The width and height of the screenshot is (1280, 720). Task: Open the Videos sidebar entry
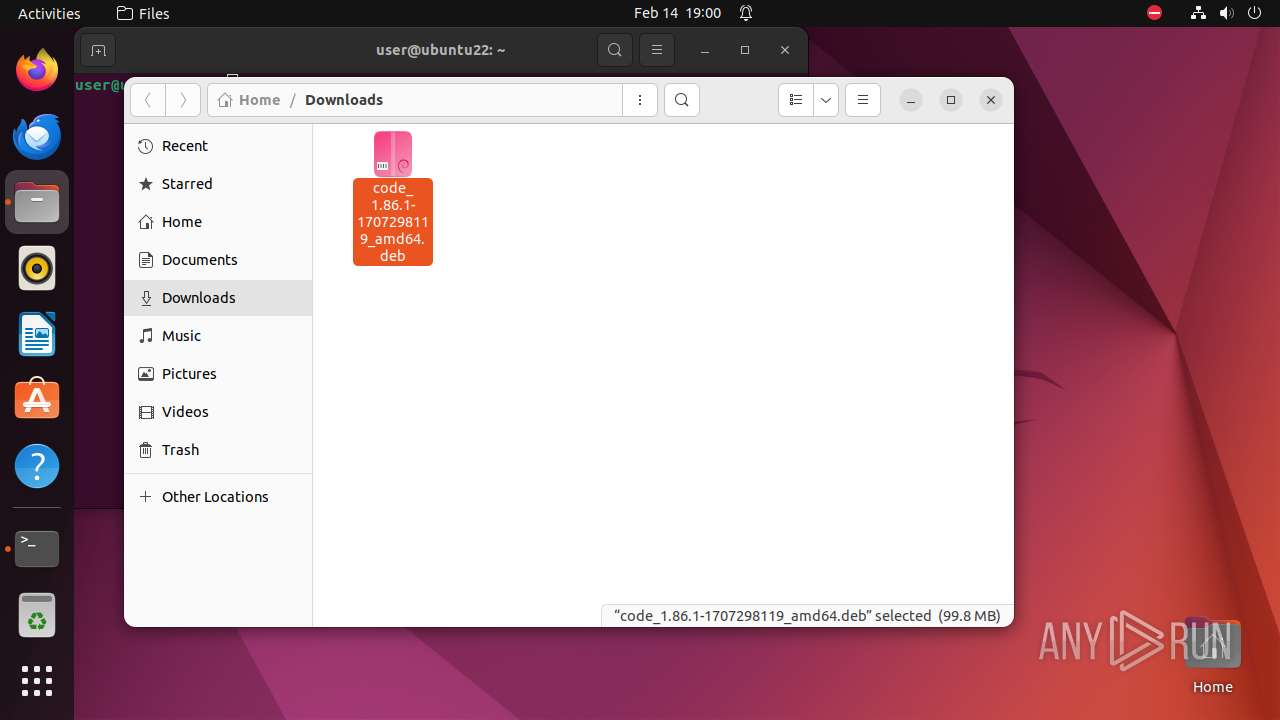[218, 412]
